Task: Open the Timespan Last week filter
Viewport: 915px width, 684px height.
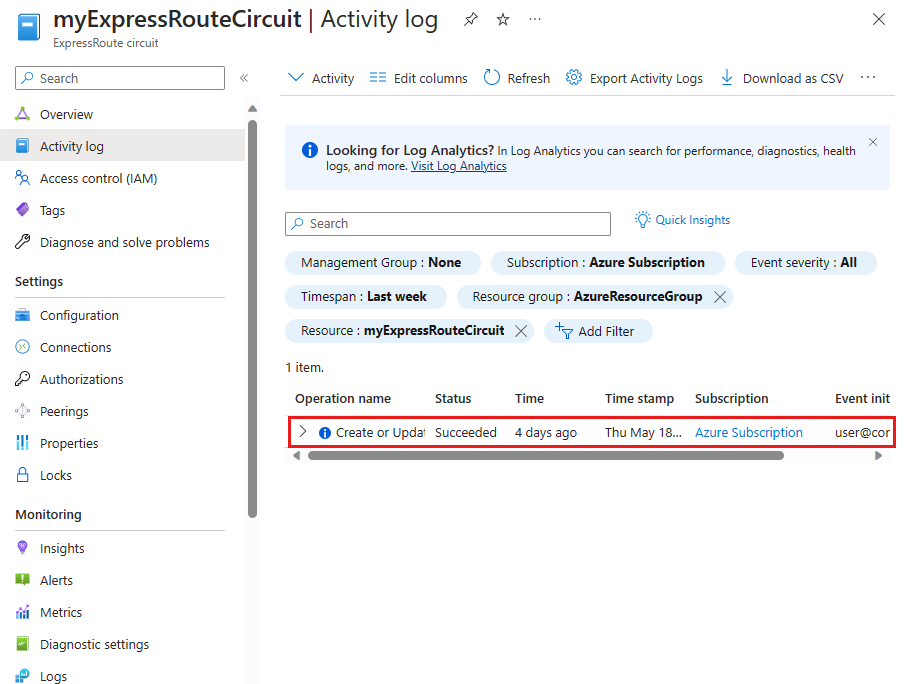Action: [364, 297]
